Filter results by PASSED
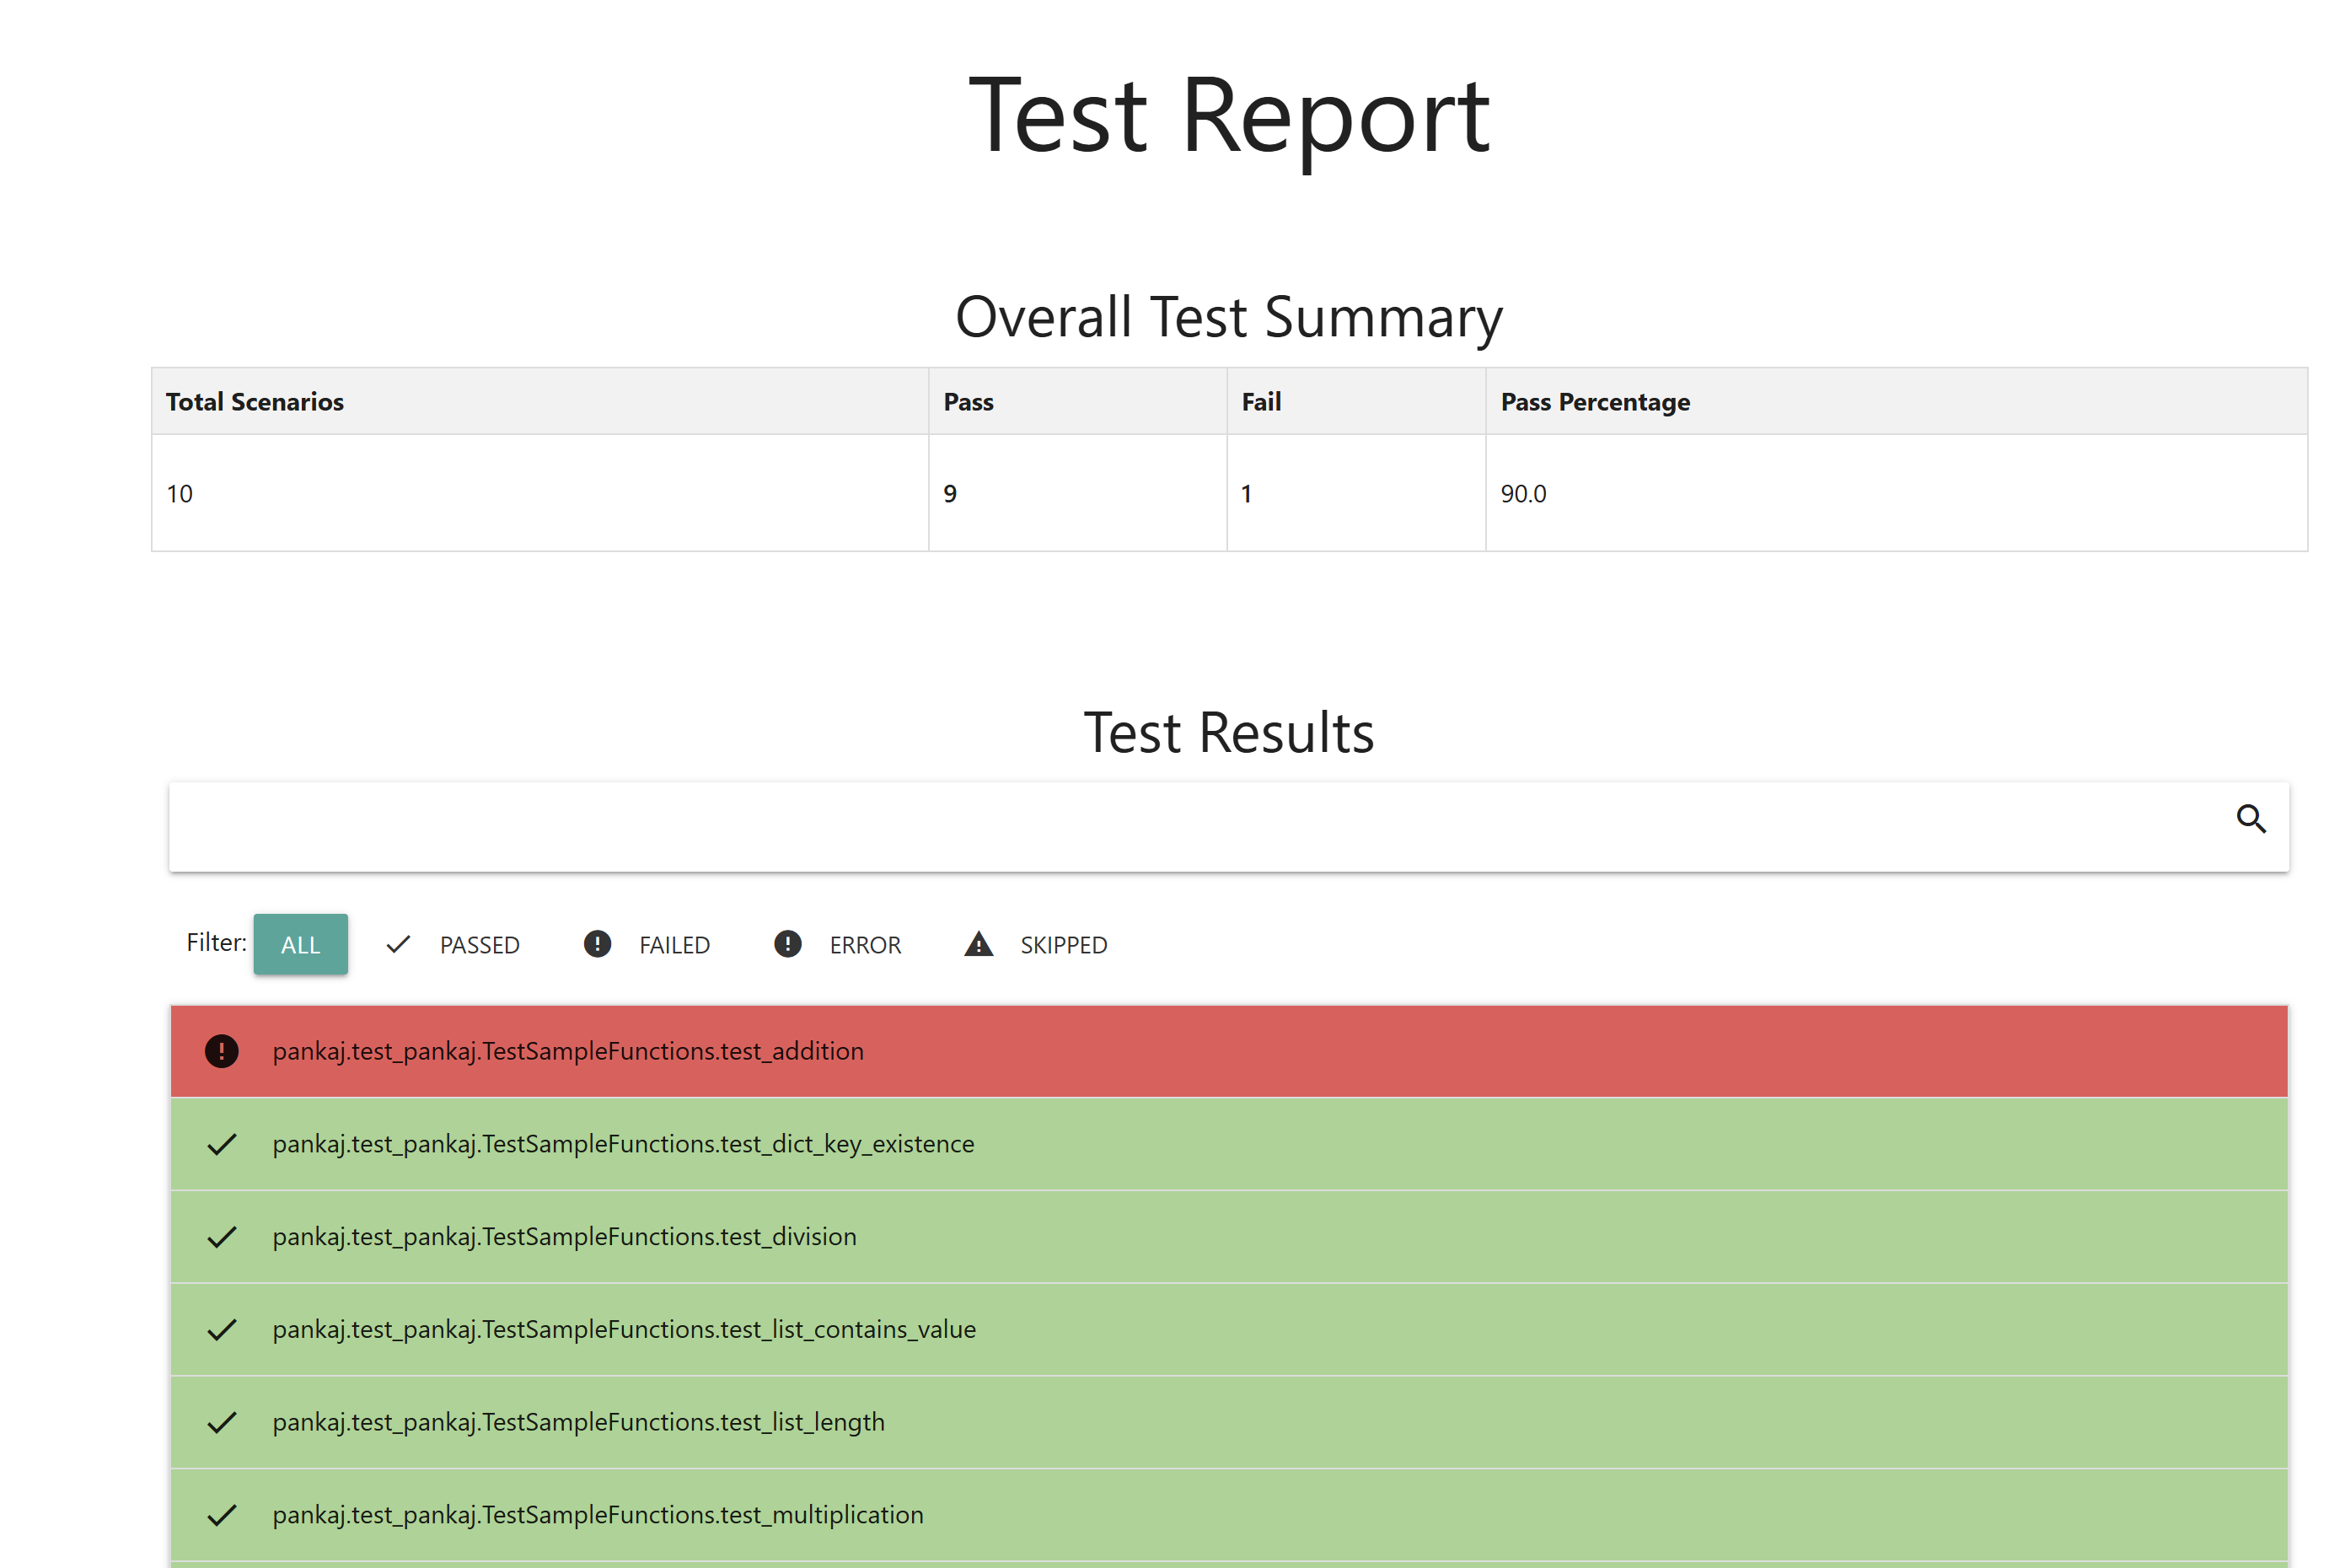 click(x=479, y=944)
